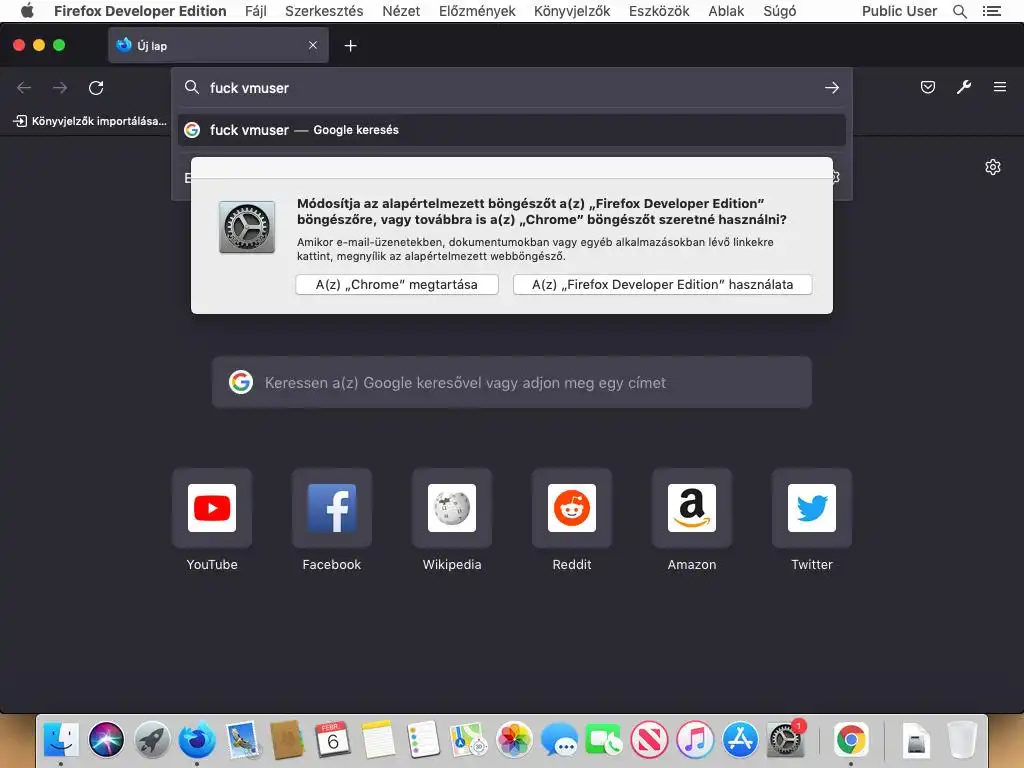Open Calendar from the Dock
1024x768 pixels.
[x=332, y=740]
